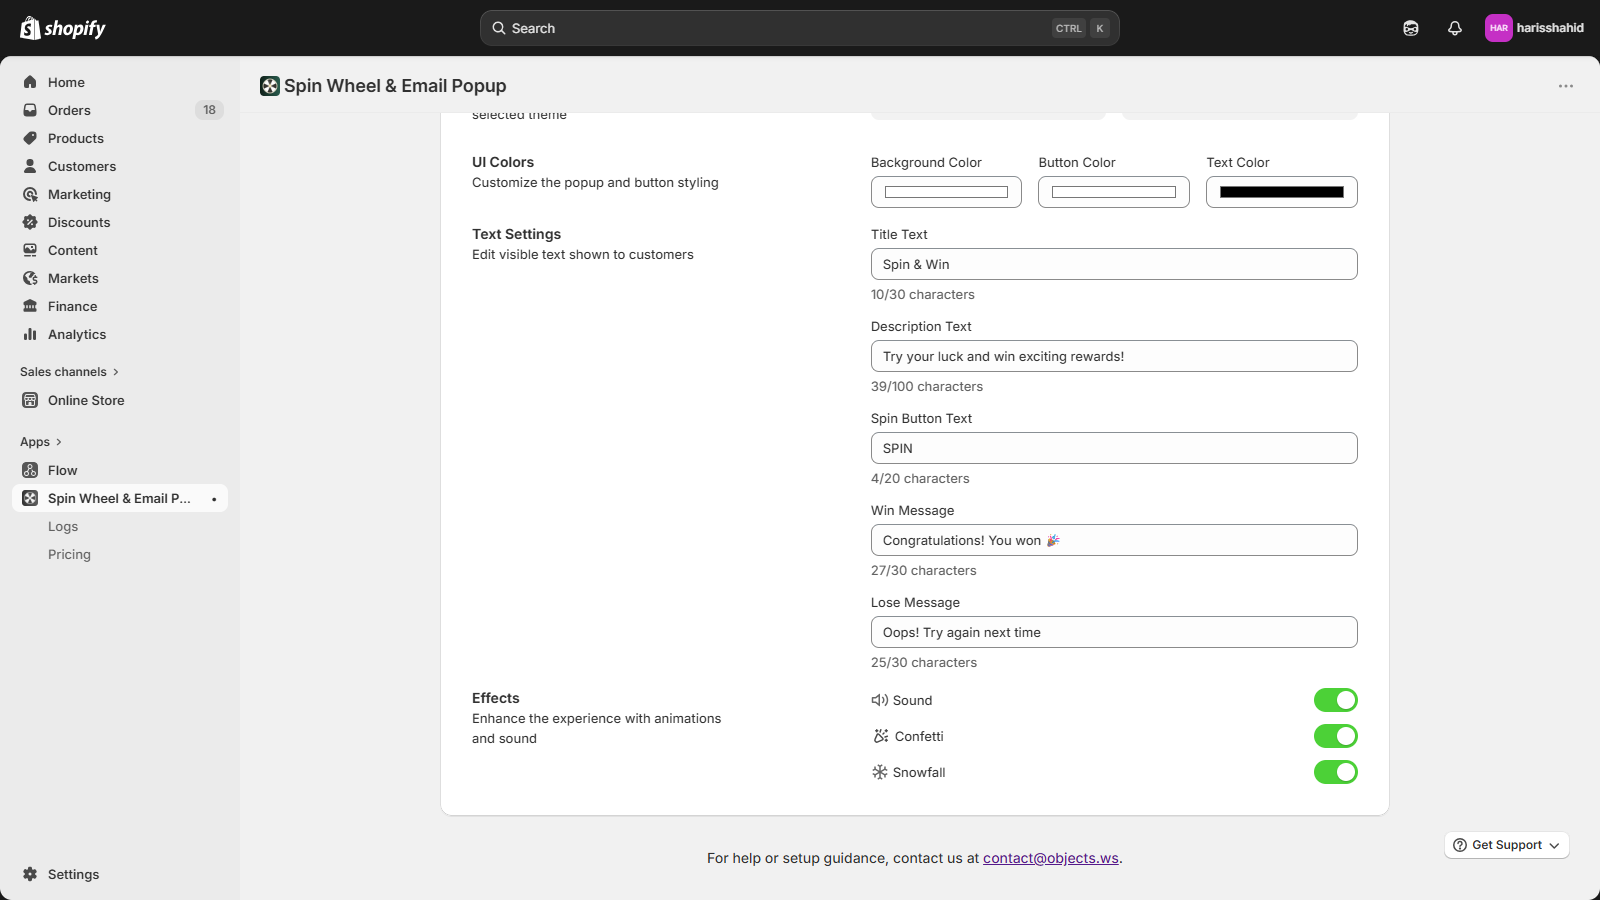Click the Sound speaker icon

(x=880, y=700)
